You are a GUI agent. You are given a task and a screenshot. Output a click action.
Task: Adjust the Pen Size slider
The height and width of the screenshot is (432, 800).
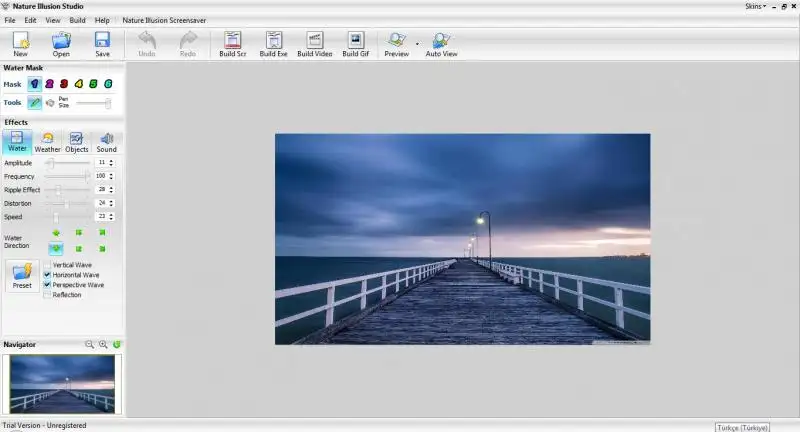[x=108, y=103]
